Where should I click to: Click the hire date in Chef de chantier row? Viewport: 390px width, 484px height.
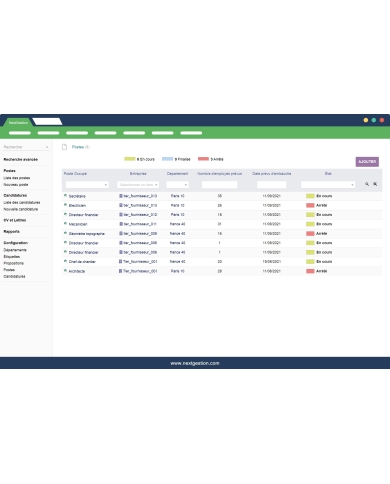(272, 262)
